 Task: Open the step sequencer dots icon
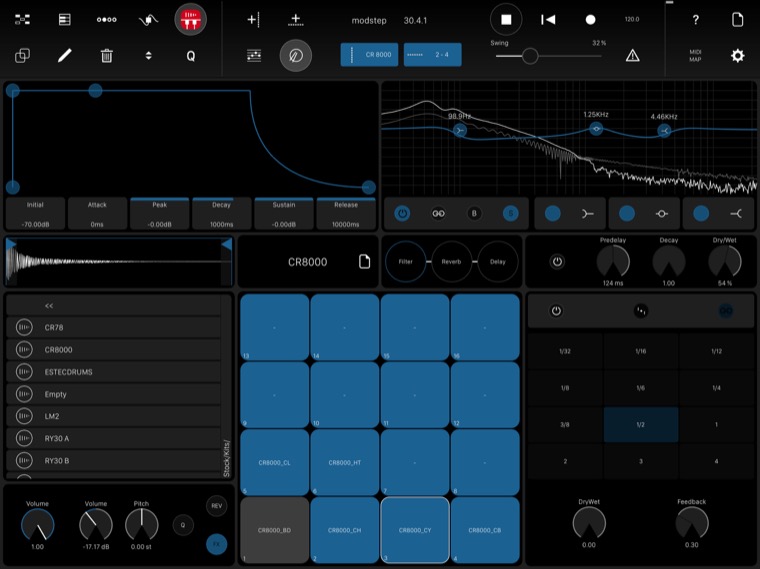coord(107,20)
